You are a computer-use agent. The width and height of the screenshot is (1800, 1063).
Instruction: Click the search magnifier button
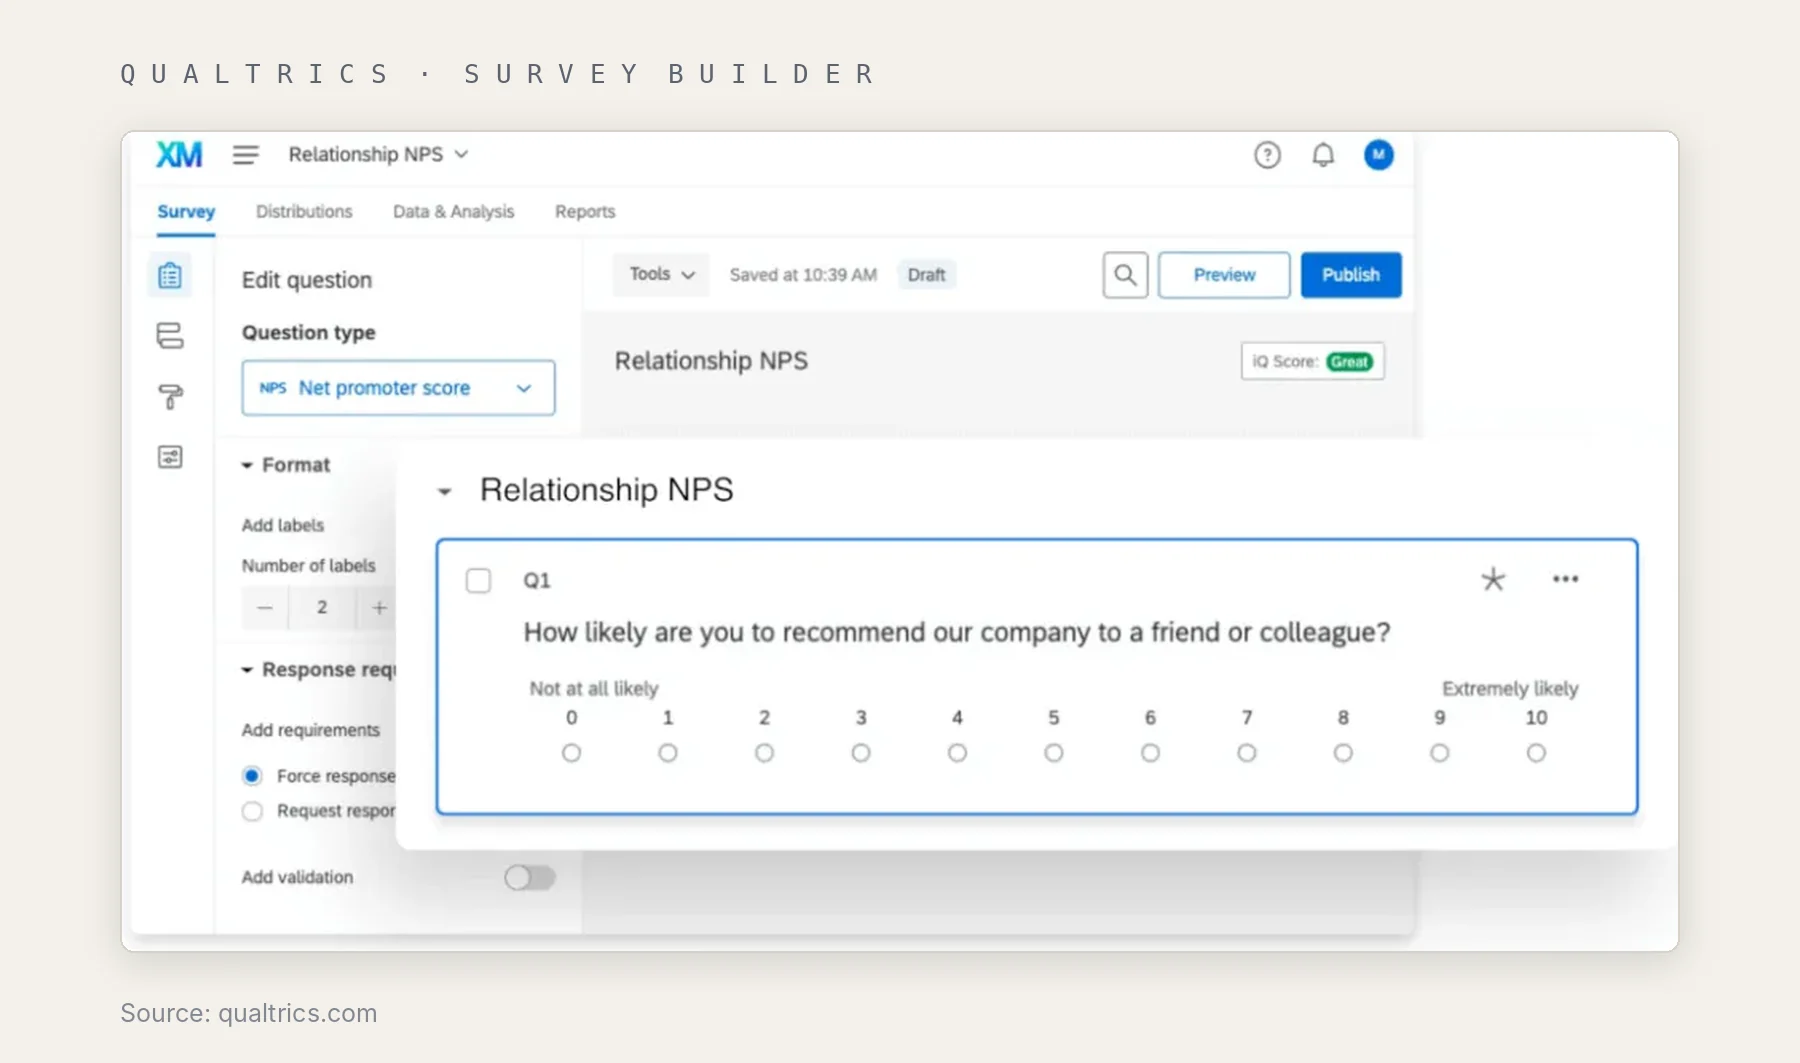[x=1125, y=275]
